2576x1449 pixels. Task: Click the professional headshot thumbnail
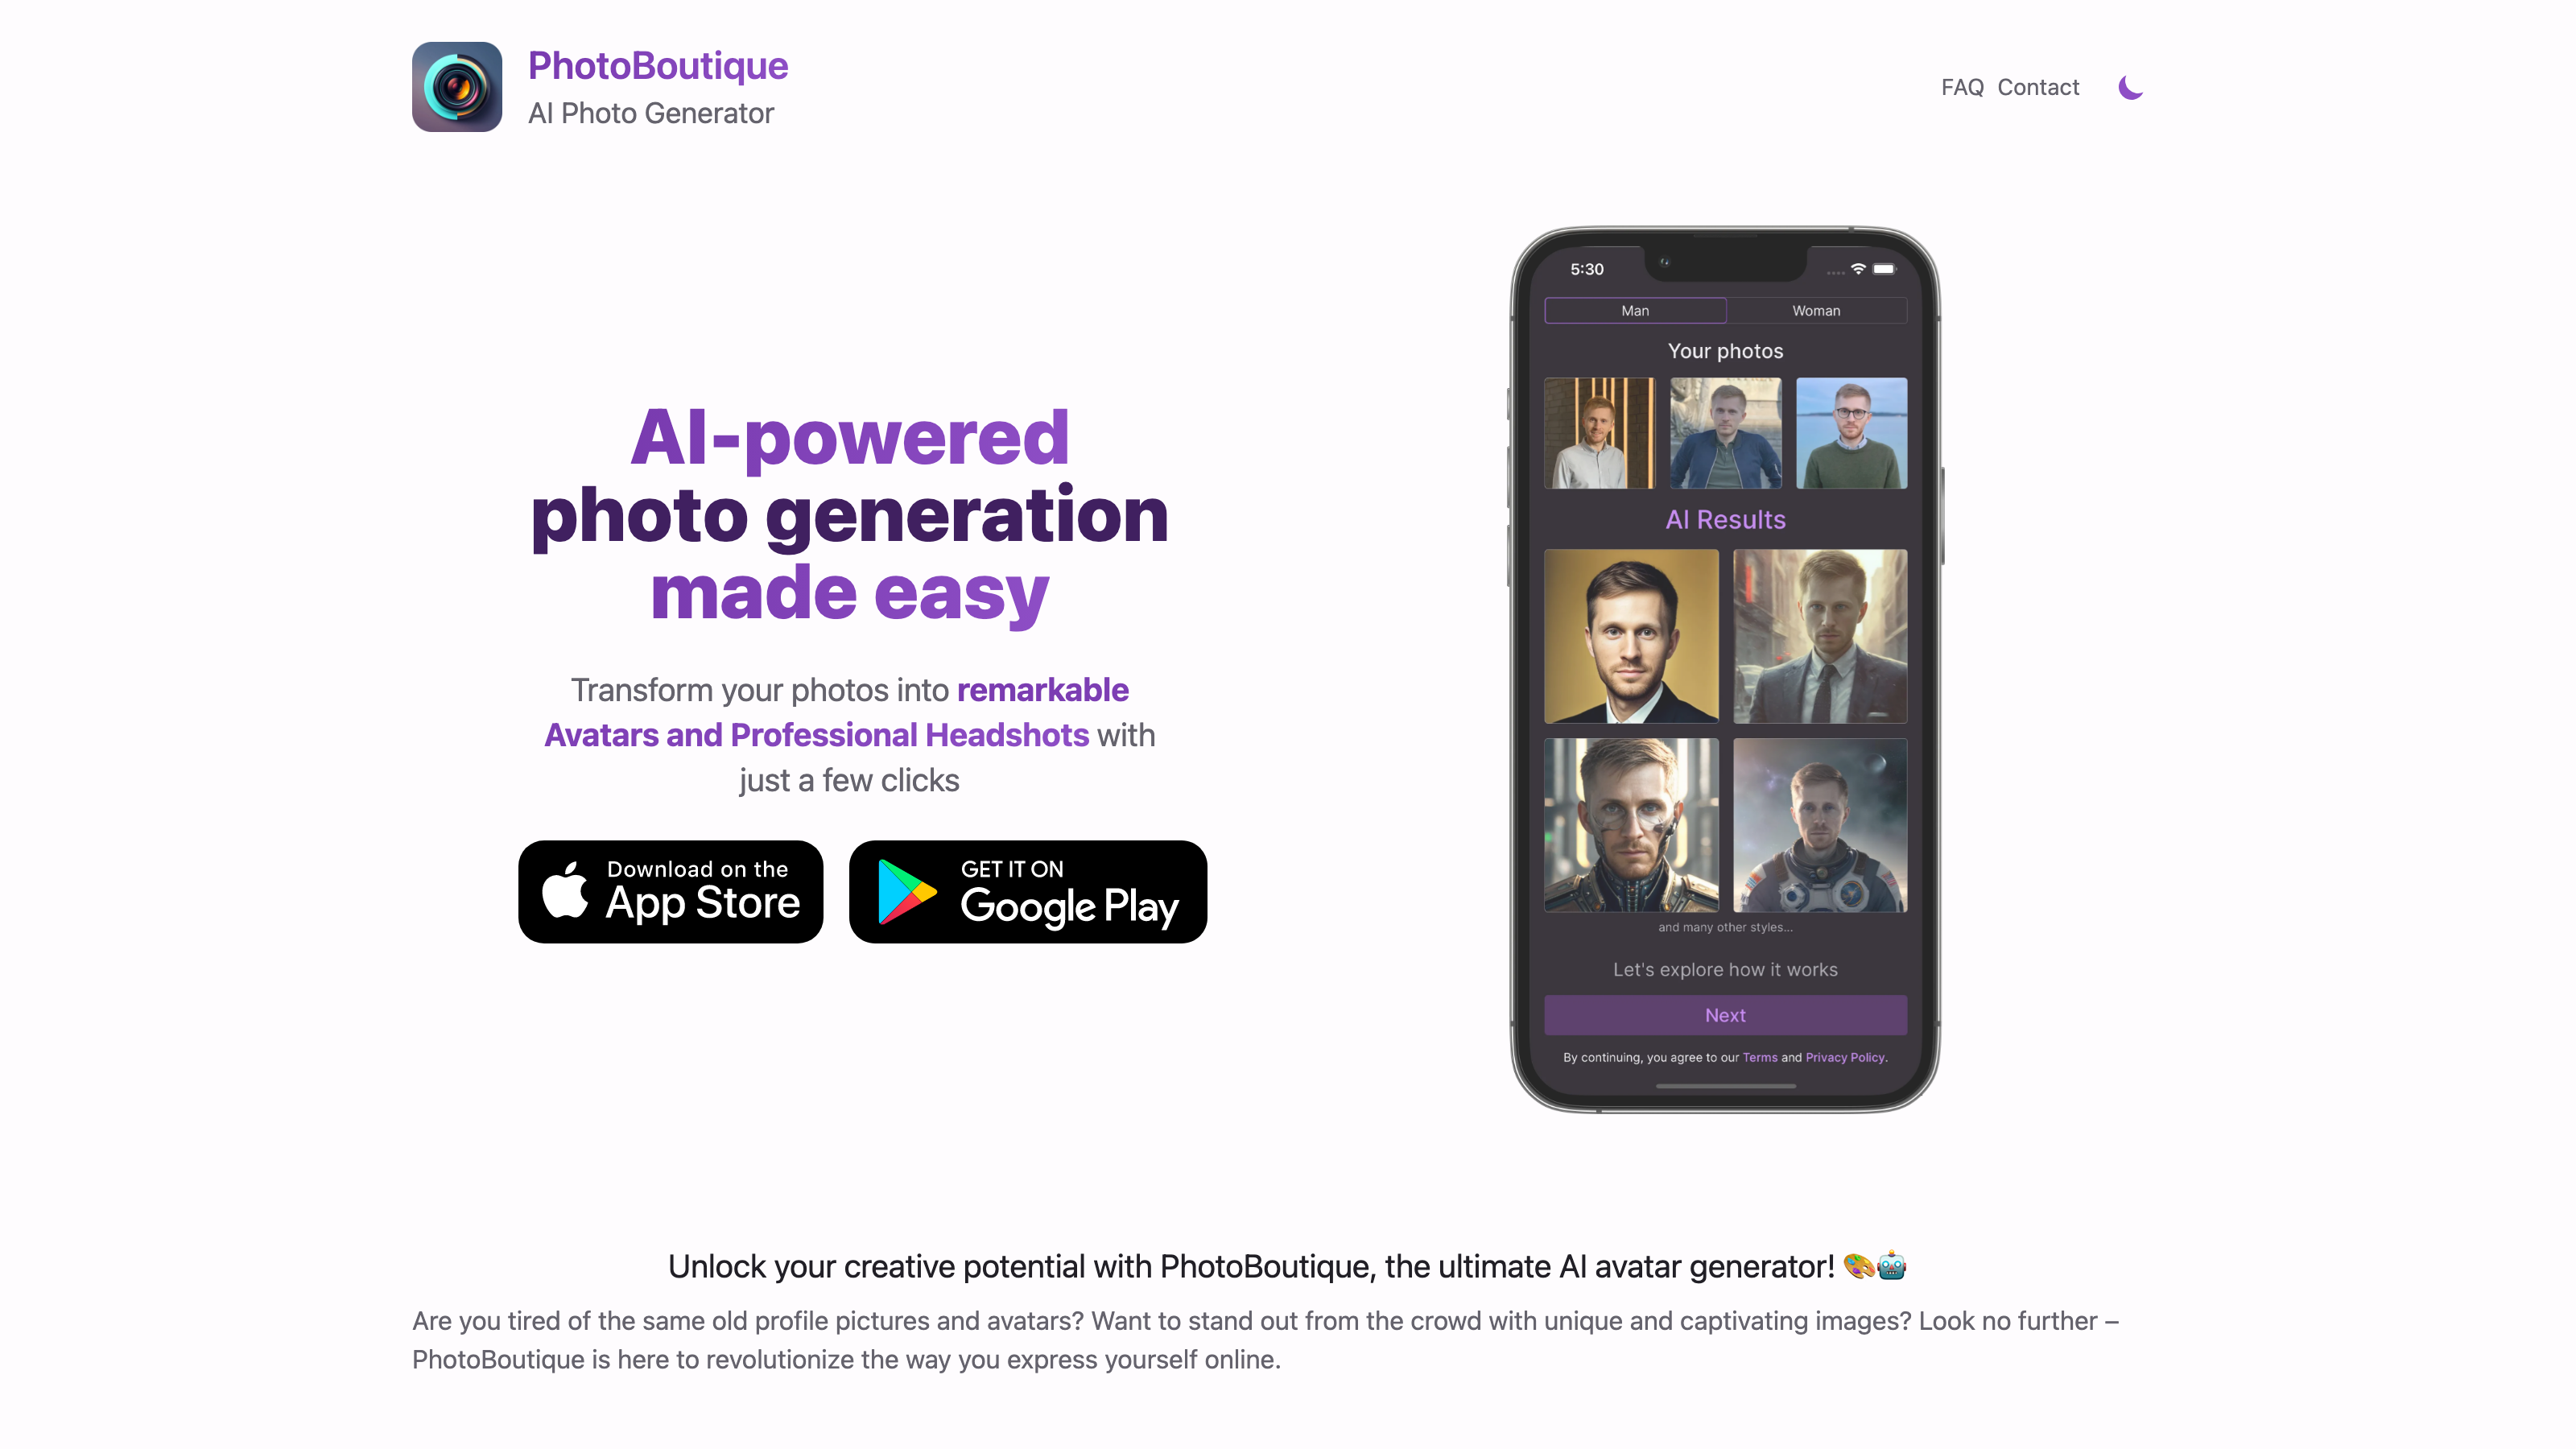[1631, 637]
